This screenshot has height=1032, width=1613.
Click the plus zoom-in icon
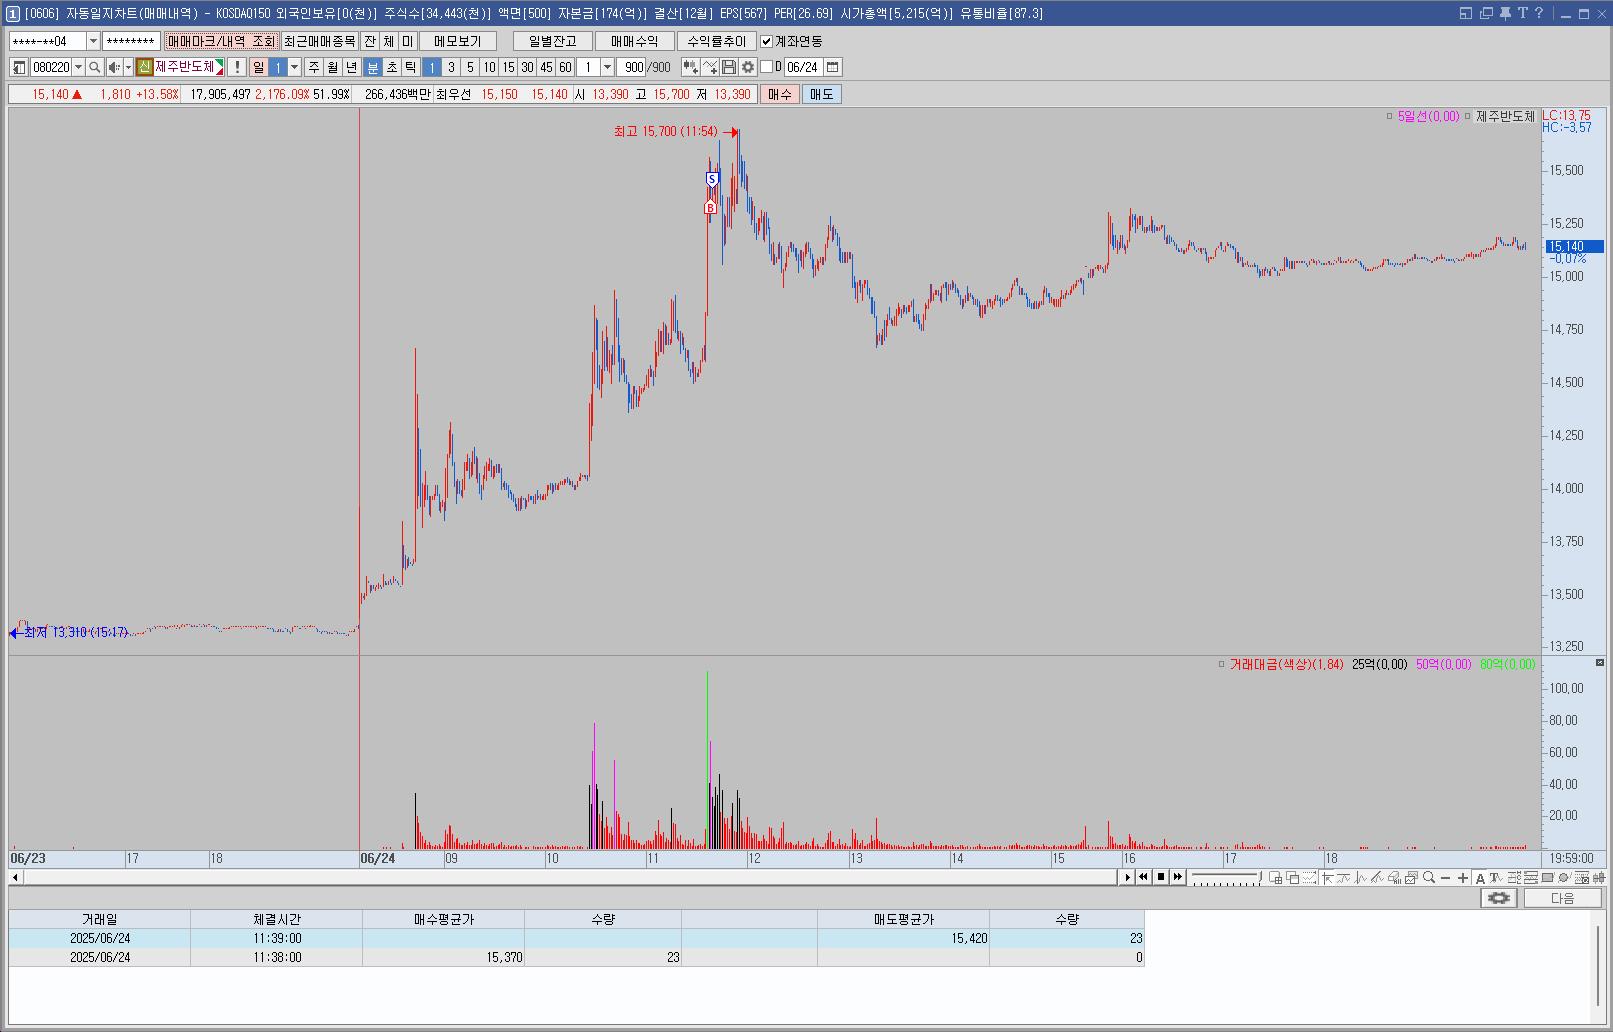pos(1463,877)
